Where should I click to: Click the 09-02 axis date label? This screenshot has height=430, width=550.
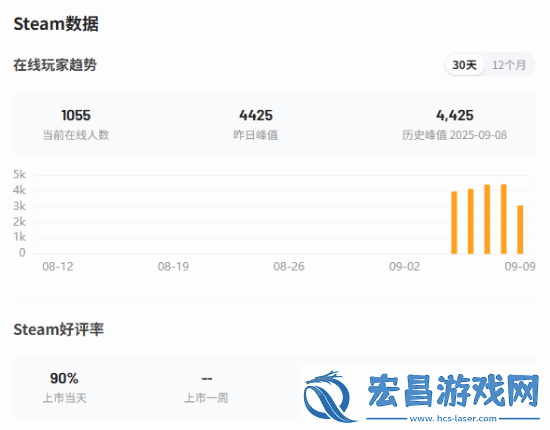point(404,267)
